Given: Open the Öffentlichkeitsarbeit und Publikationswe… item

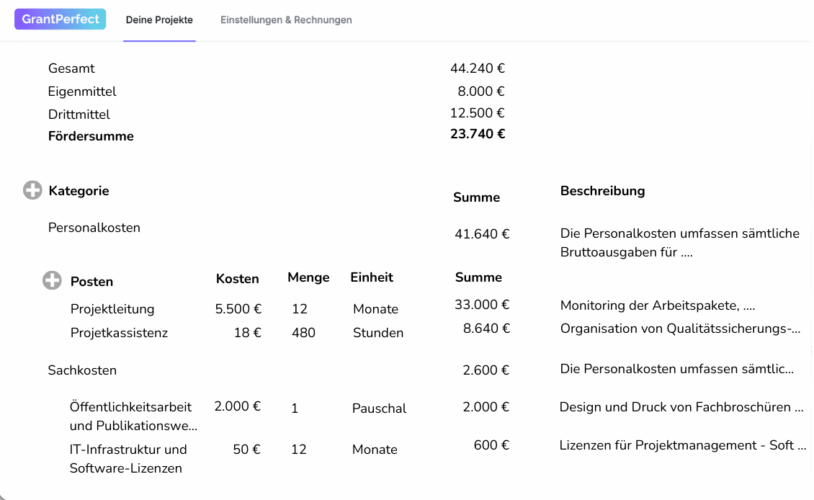Looking at the screenshot, I should [x=133, y=416].
